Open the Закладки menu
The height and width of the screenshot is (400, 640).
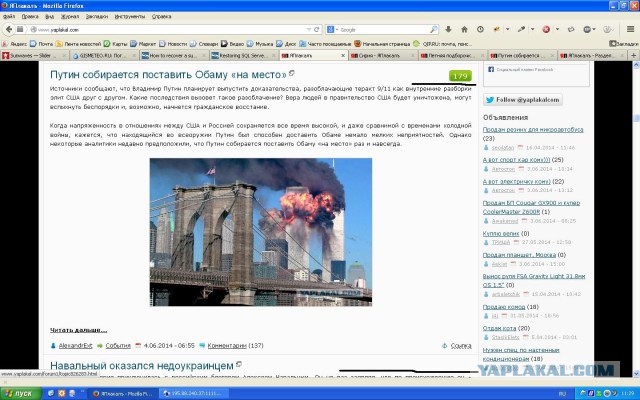(x=97, y=16)
